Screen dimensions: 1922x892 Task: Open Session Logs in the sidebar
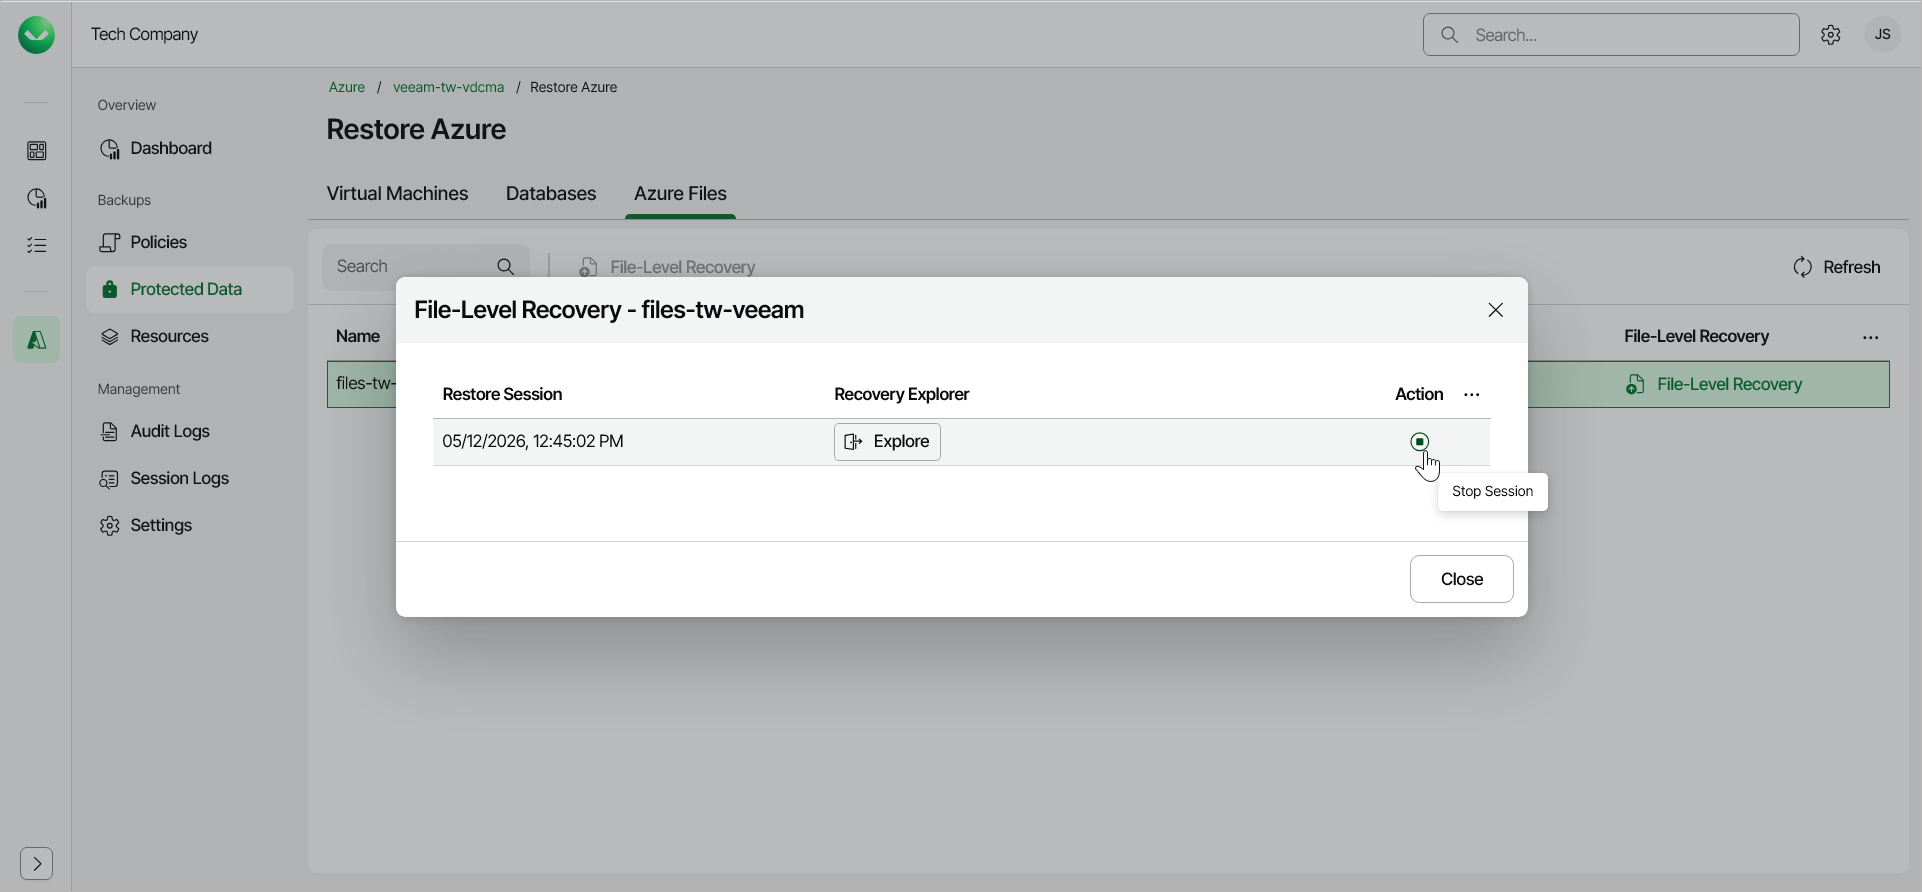pos(190,478)
